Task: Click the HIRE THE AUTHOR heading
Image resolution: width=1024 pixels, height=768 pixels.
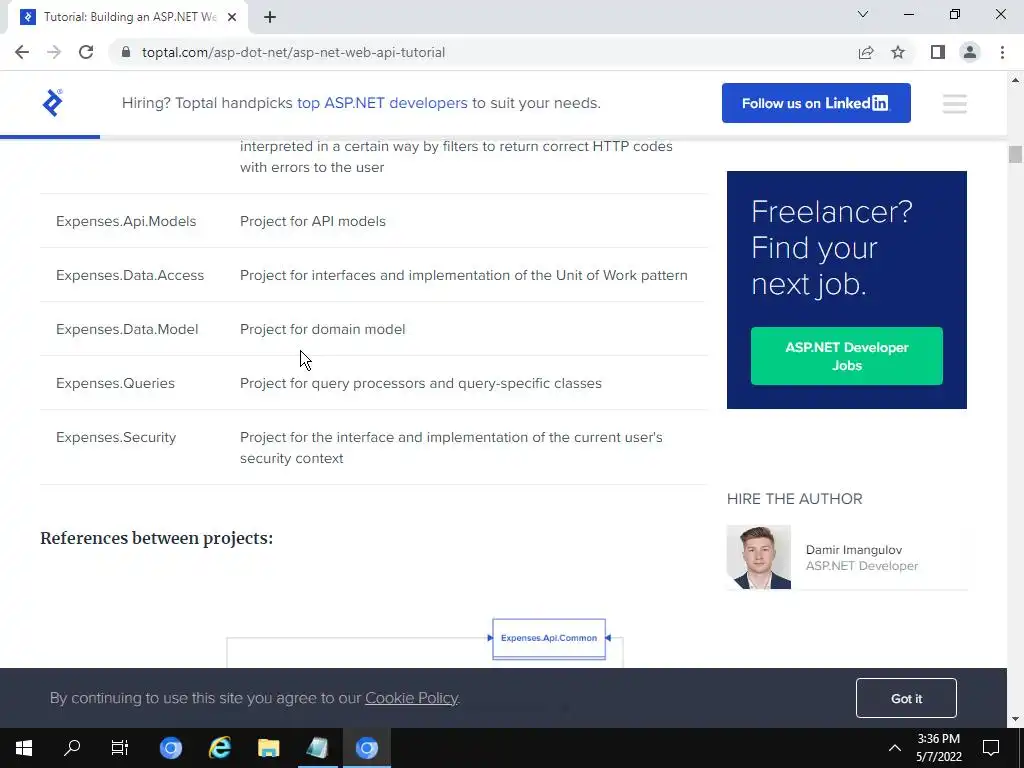Action: point(795,499)
